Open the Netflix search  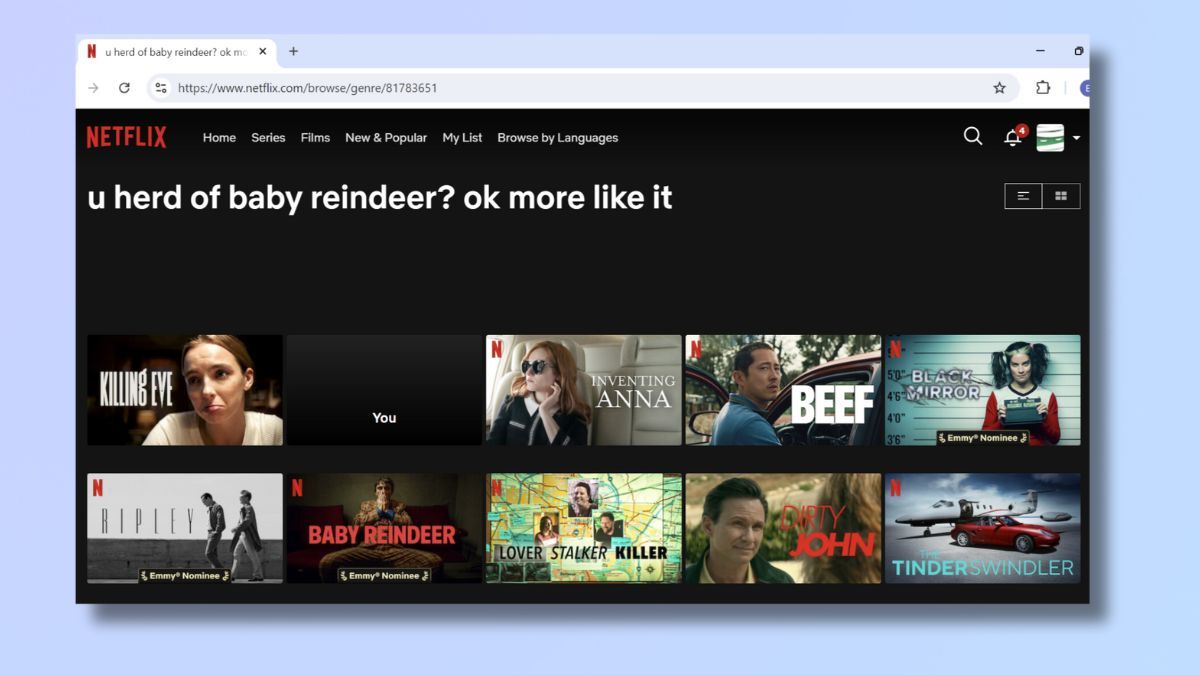pyautogui.click(x=972, y=136)
